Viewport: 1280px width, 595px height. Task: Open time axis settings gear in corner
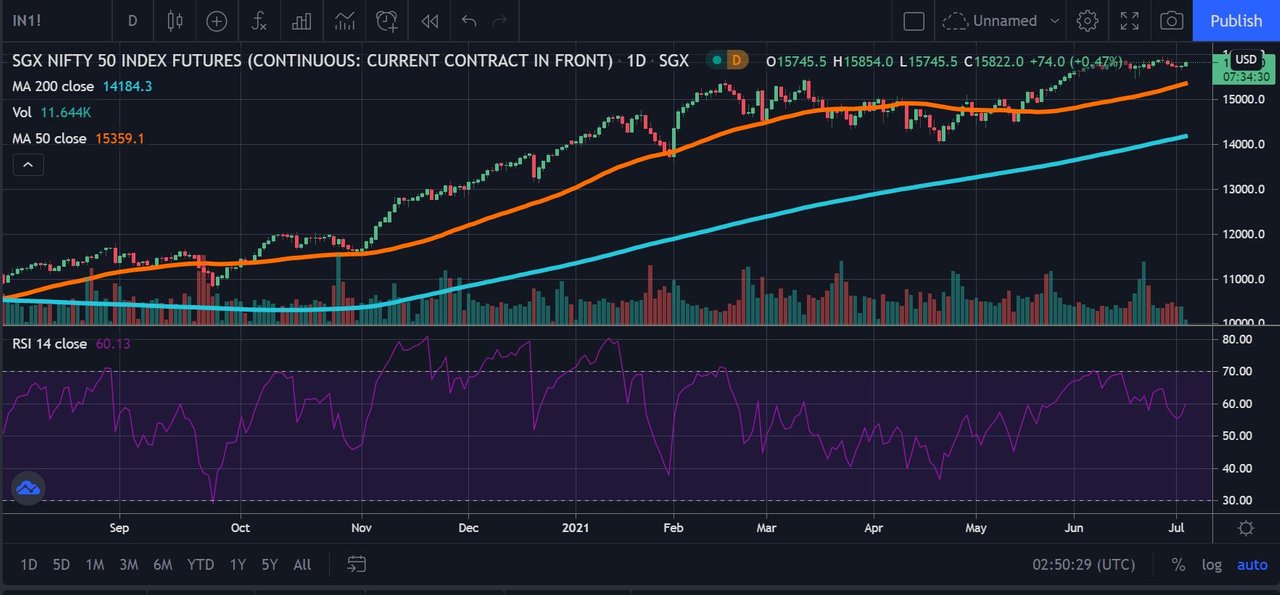1246,528
